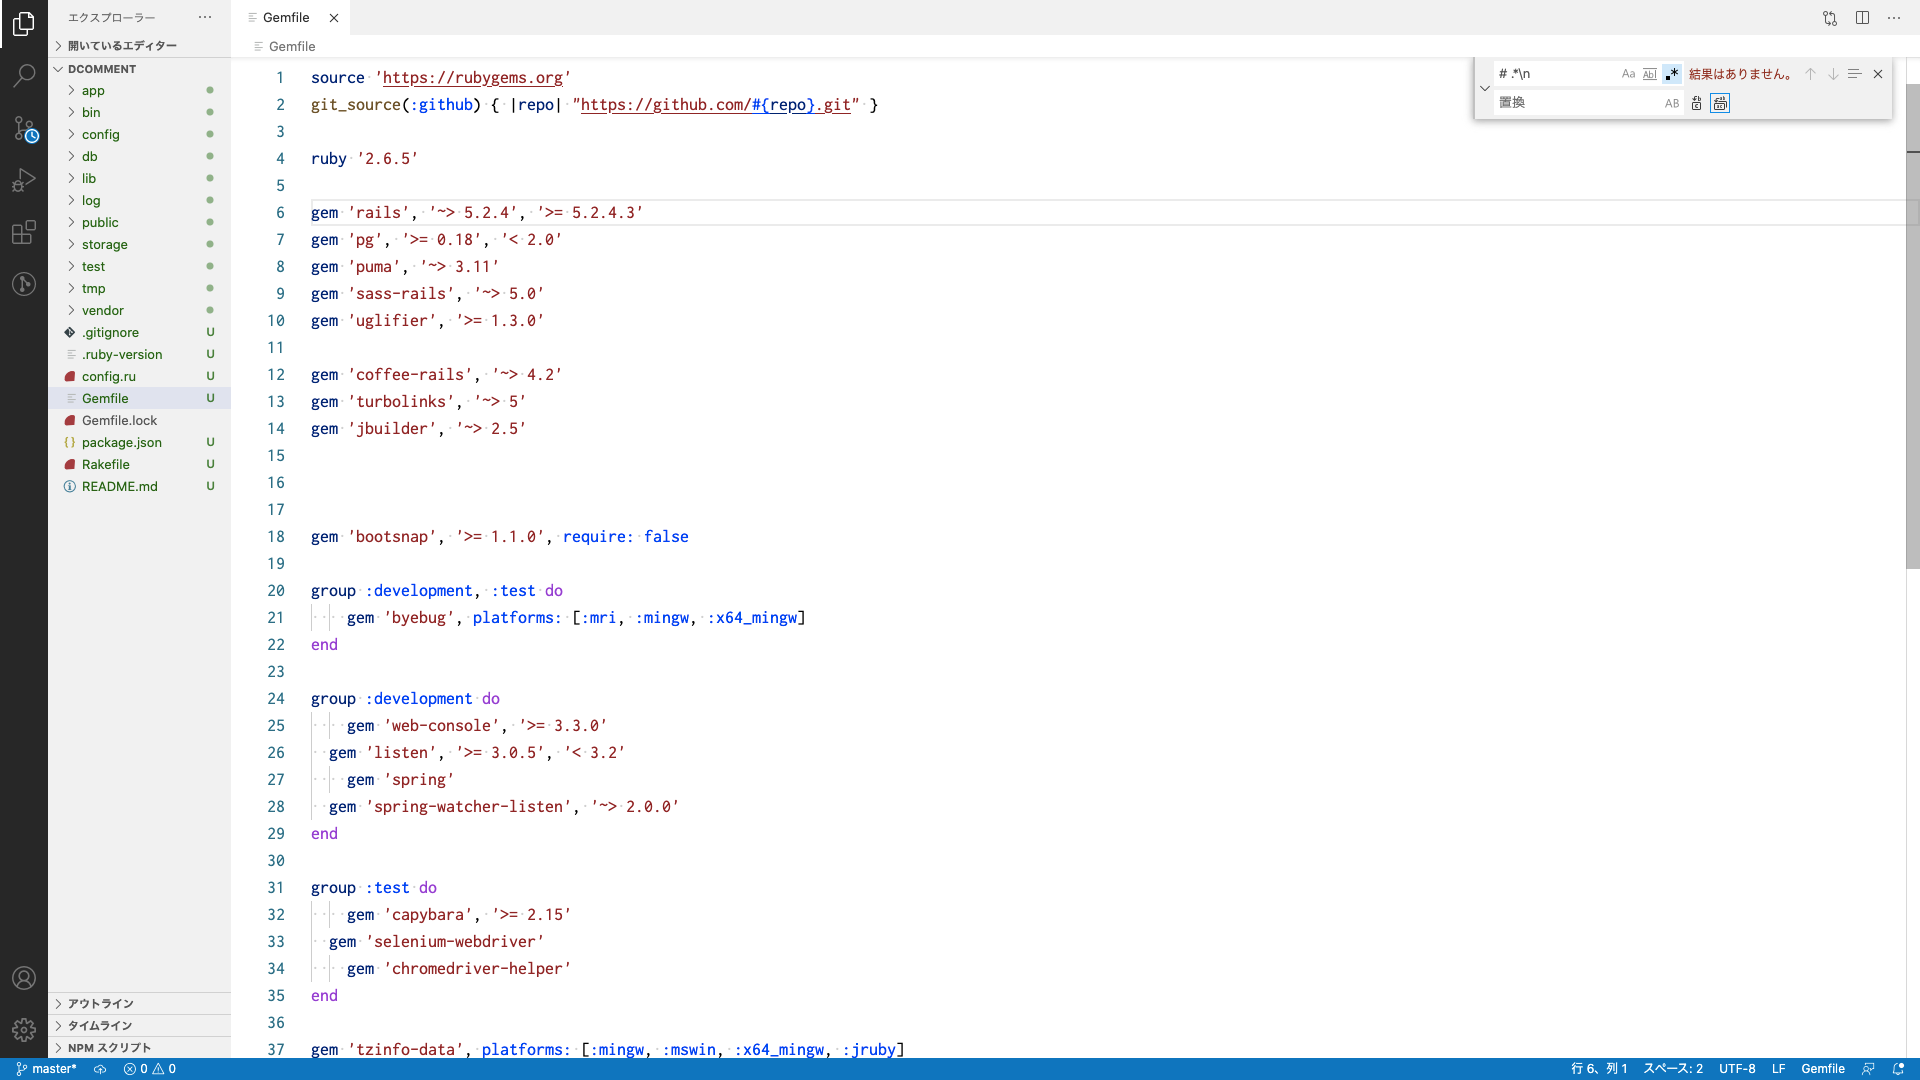Screen dimensions: 1920x1080
Task: Expand the config folder
Action: (100, 134)
